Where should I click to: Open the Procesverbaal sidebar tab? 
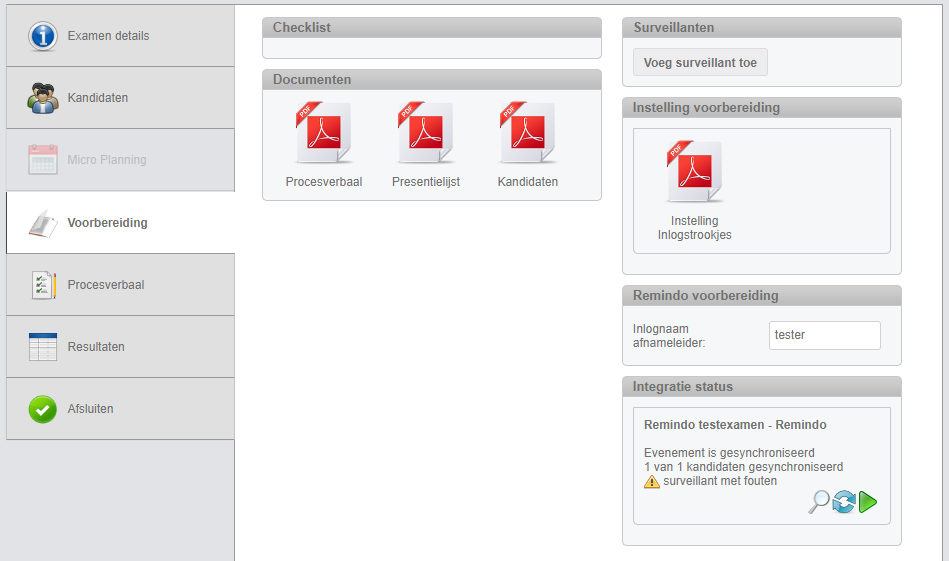pyautogui.click(x=120, y=284)
